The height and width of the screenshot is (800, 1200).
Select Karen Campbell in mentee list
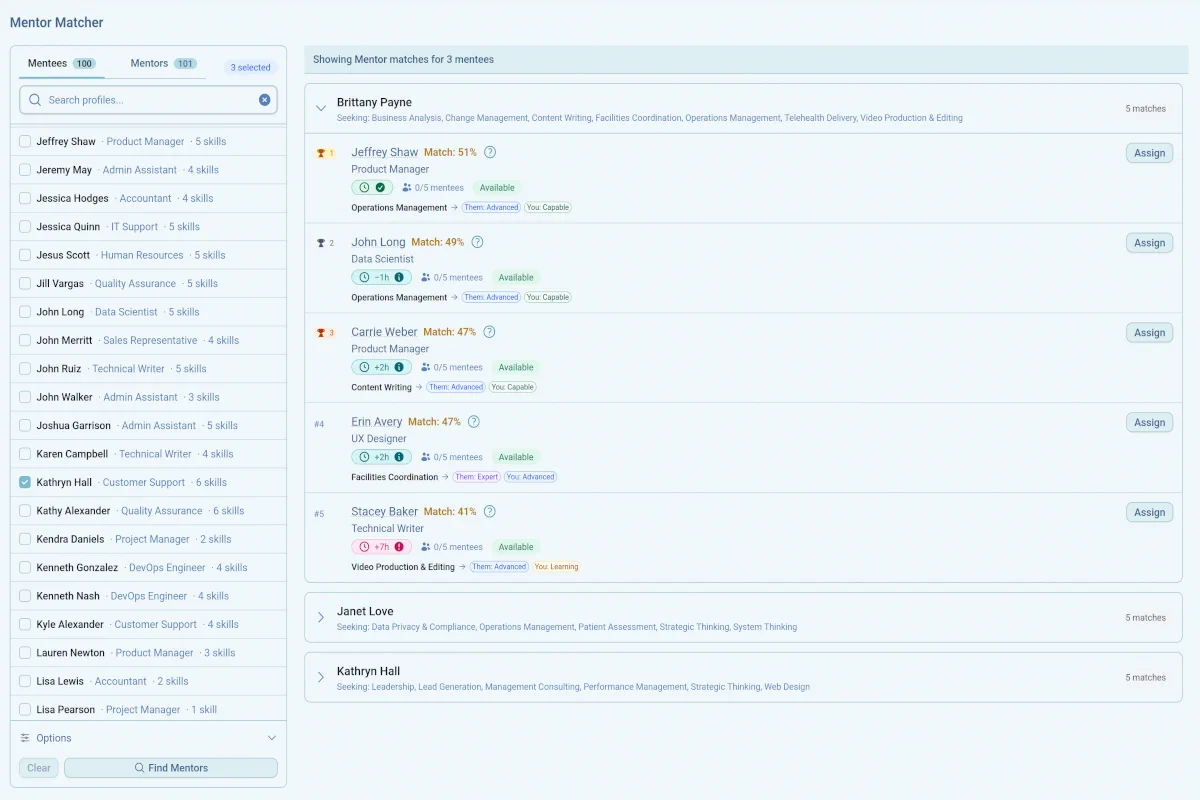(x=148, y=454)
